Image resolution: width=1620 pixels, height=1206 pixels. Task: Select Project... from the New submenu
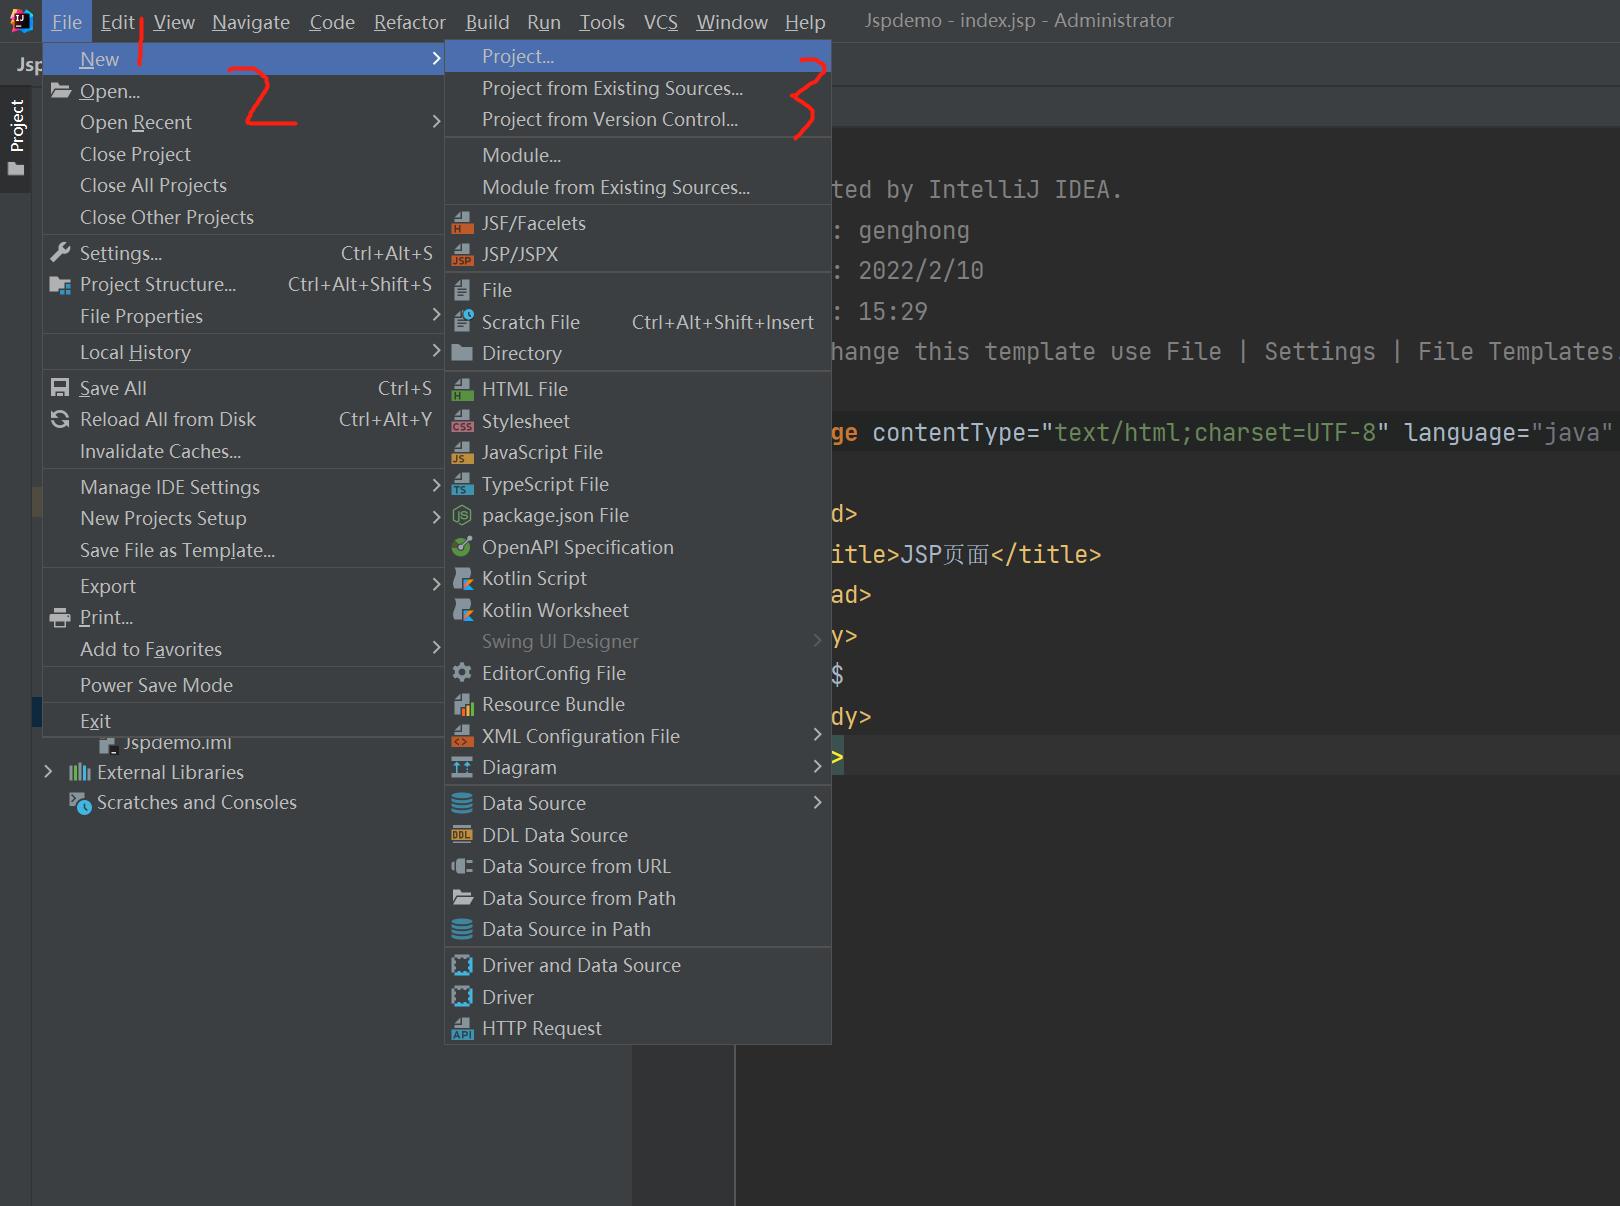point(518,57)
